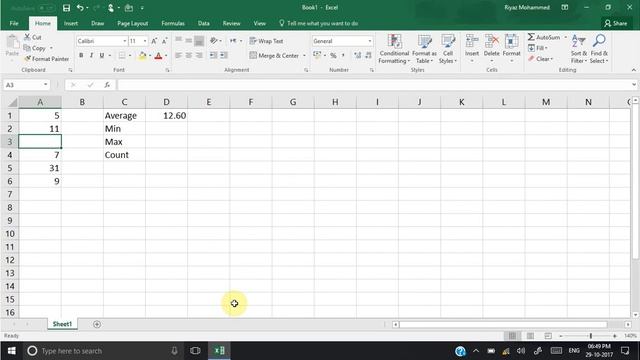Apply red font color
The height and width of the screenshot is (360, 640).
(x=158, y=56)
